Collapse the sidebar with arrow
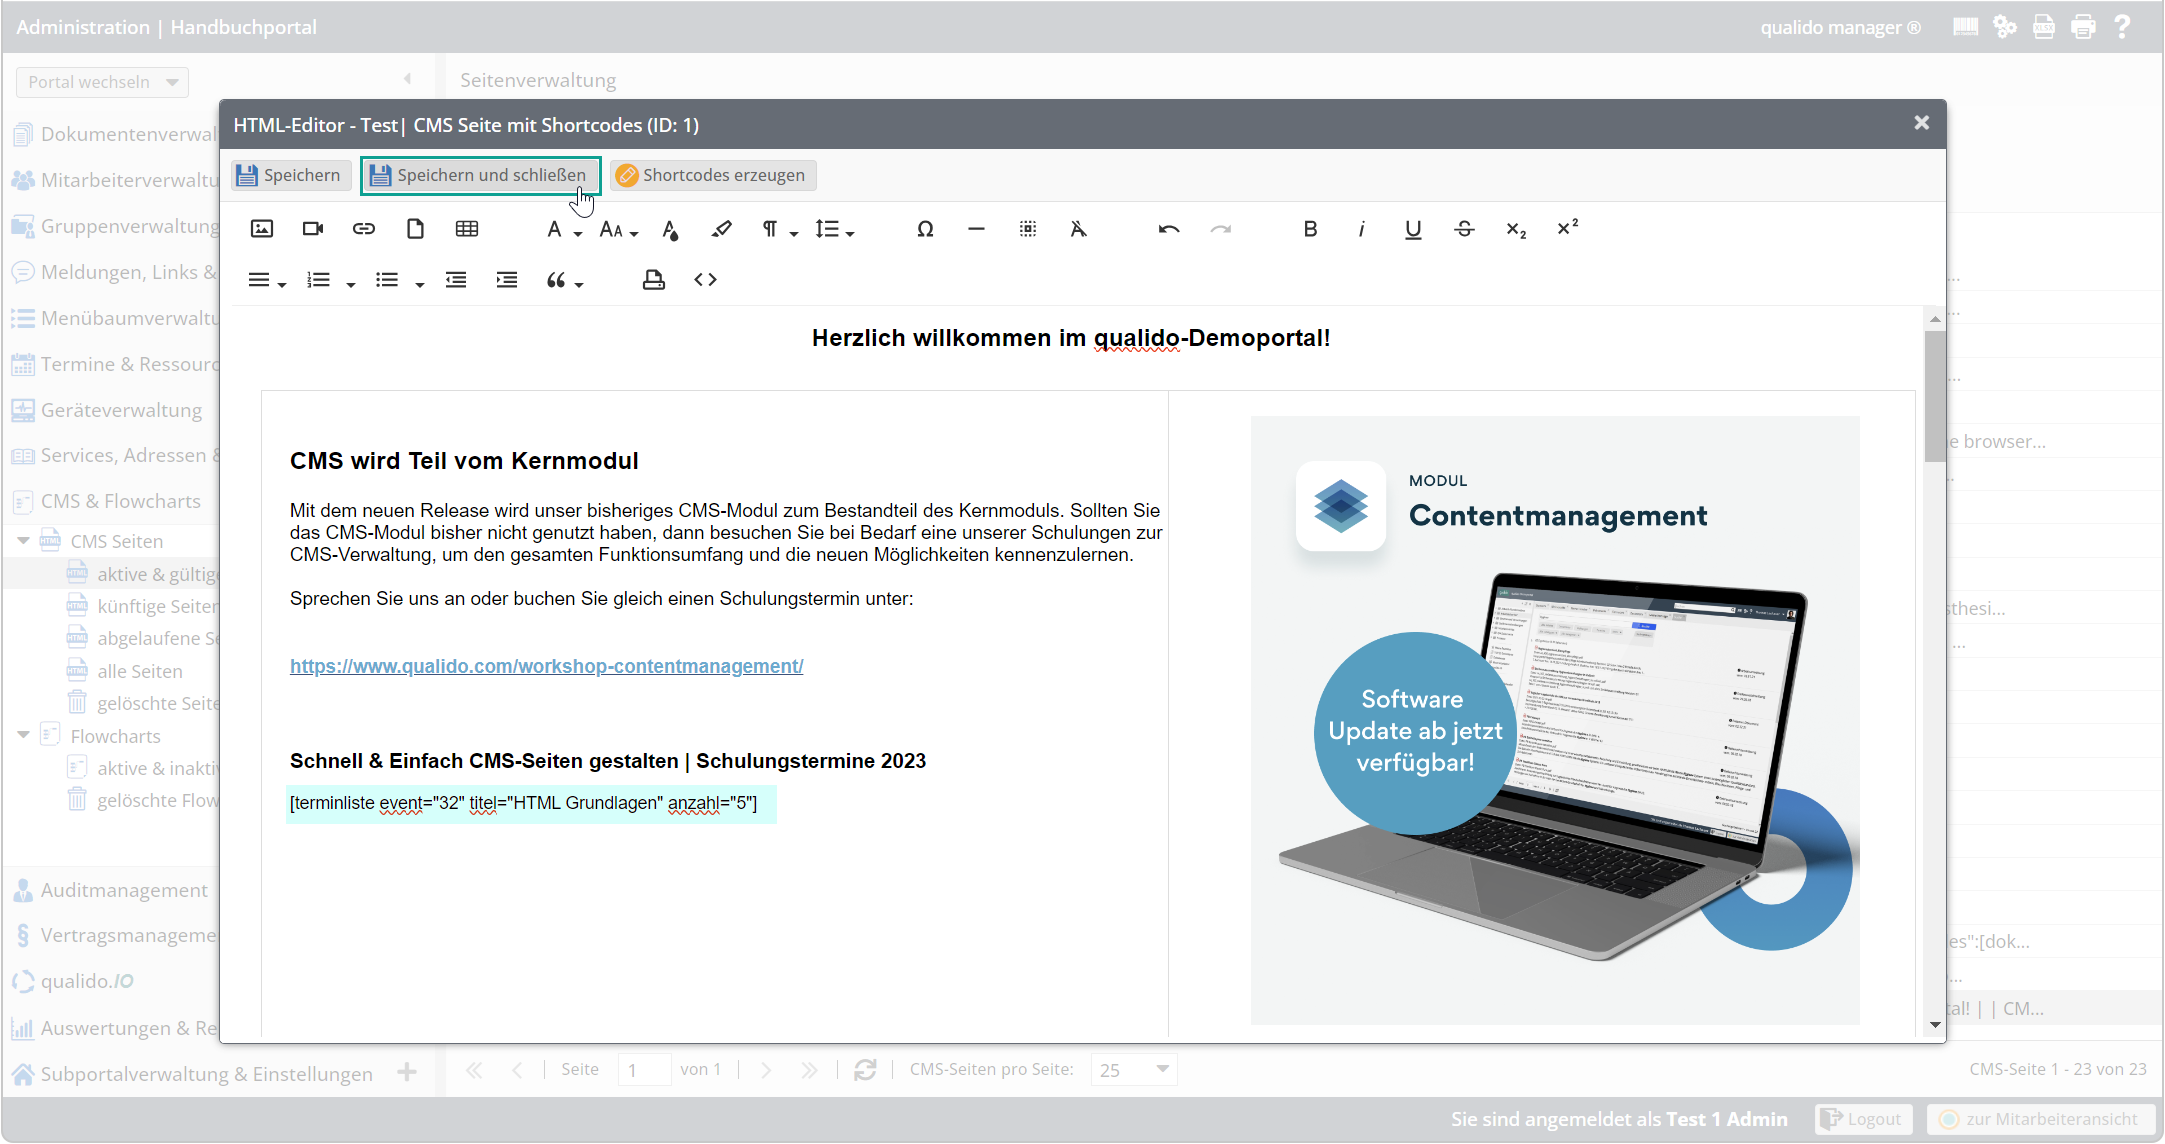This screenshot has width=2165, height=1144. click(x=407, y=79)
